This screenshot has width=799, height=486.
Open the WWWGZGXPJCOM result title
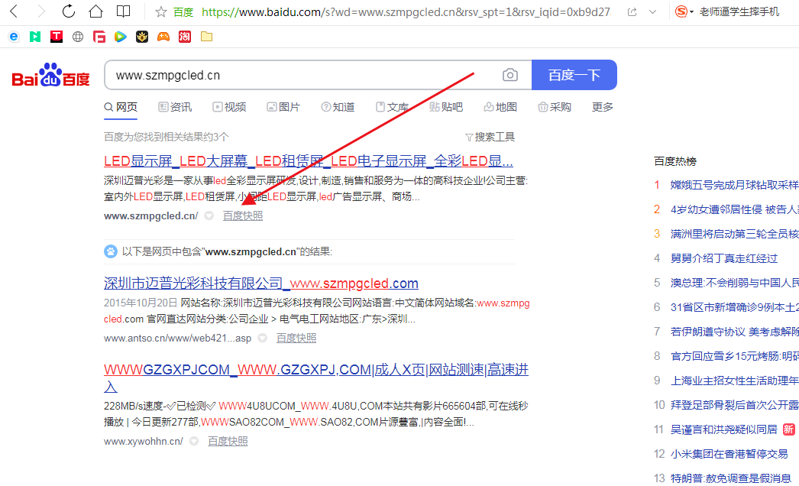tap(316, 378)
